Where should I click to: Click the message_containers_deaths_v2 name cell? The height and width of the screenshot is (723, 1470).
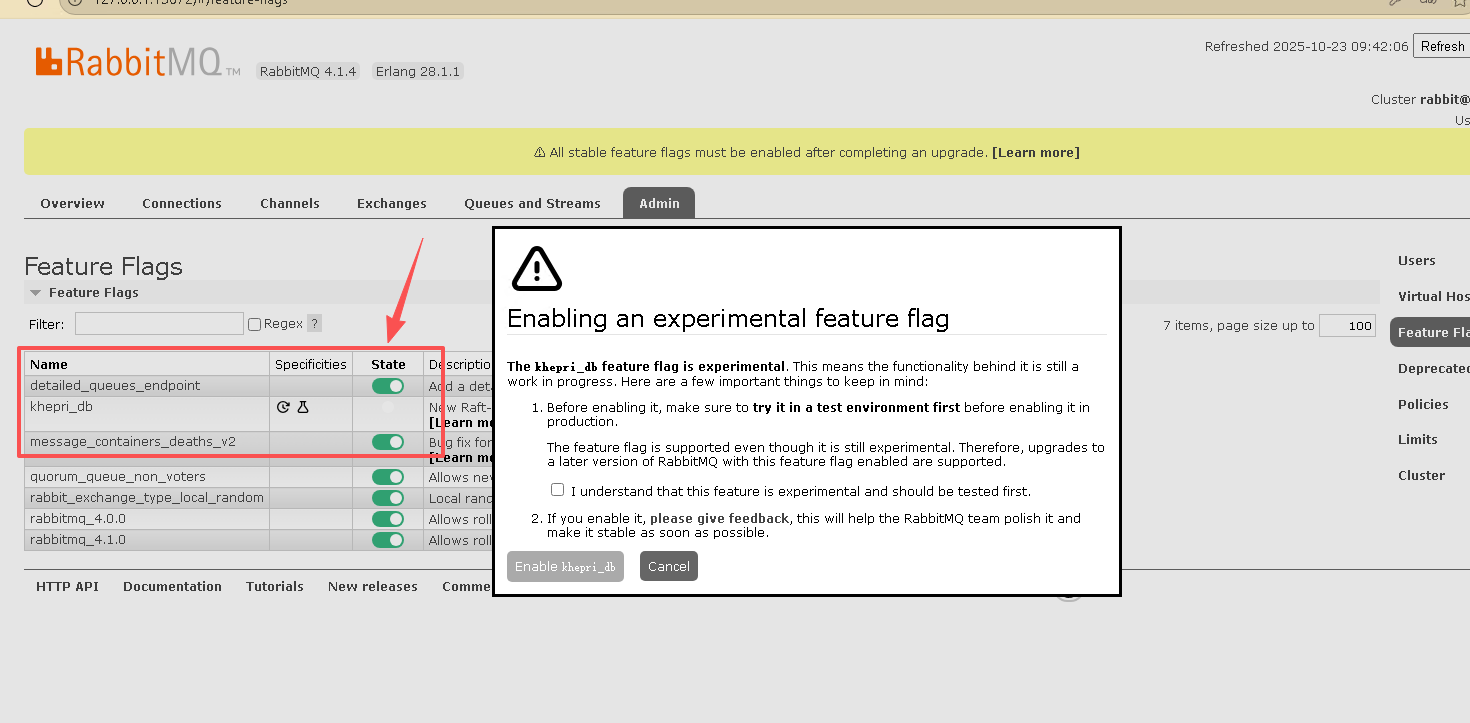point(147,449)
